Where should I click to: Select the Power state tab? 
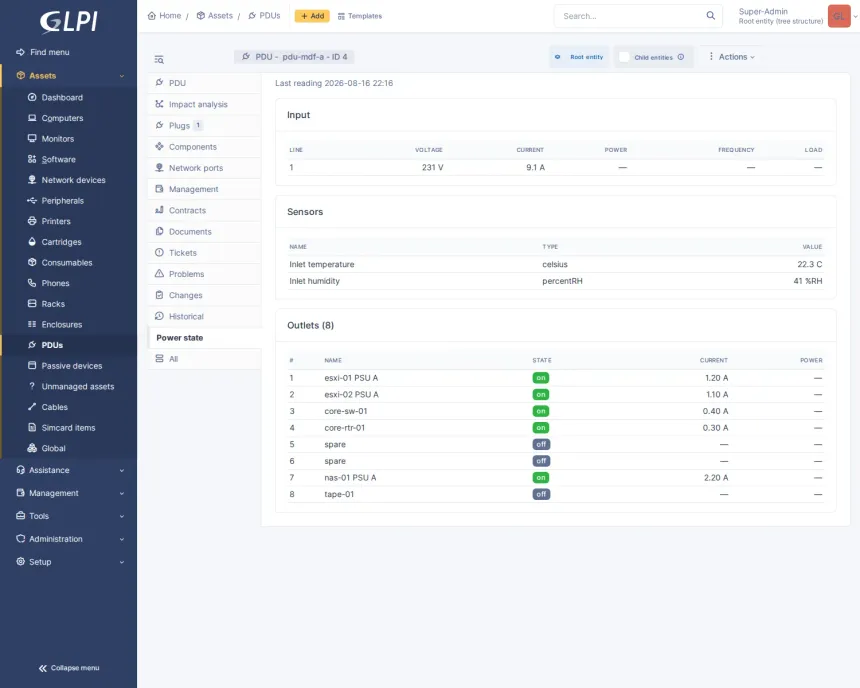204,338
